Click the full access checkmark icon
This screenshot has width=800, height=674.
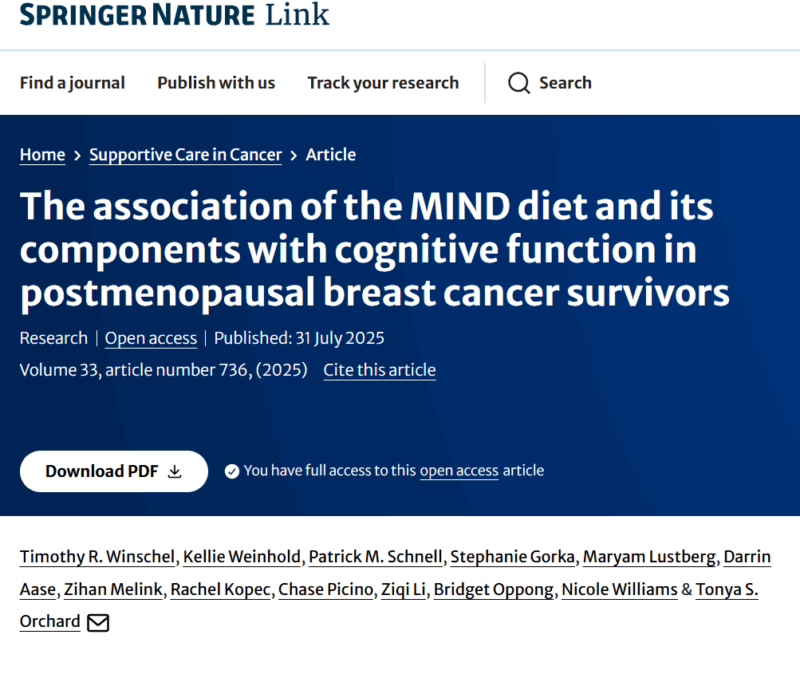232,471
